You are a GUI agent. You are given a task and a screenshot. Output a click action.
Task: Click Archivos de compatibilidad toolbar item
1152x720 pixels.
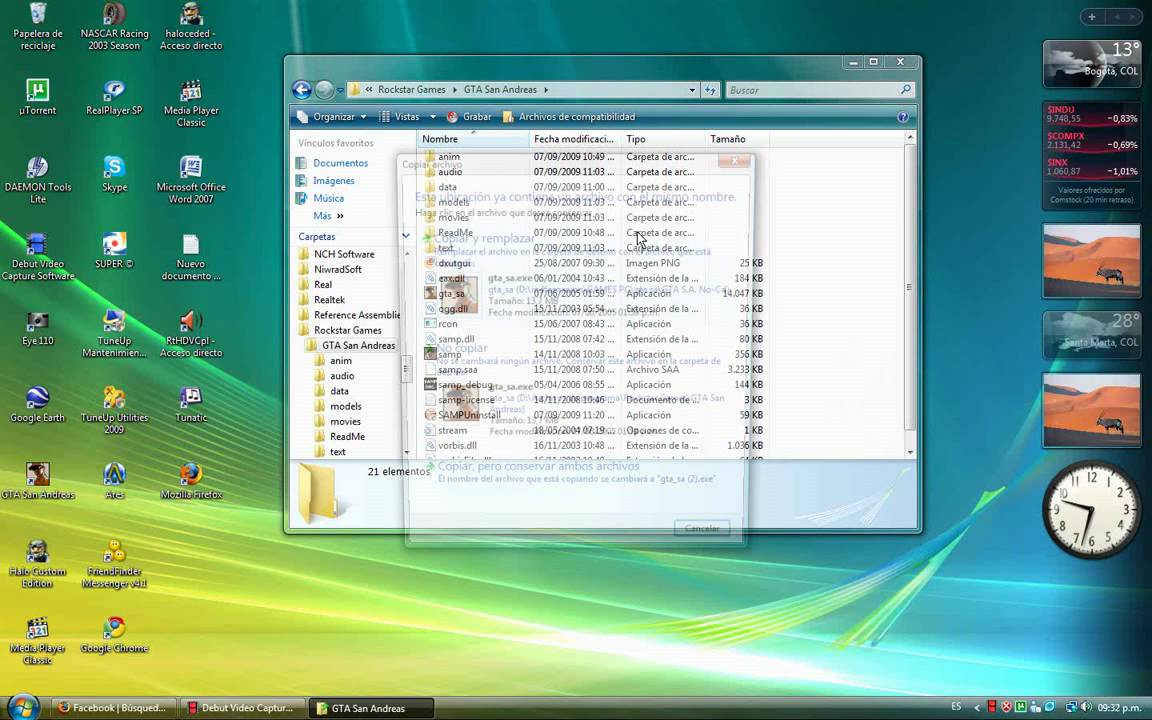tap(569, 117)
